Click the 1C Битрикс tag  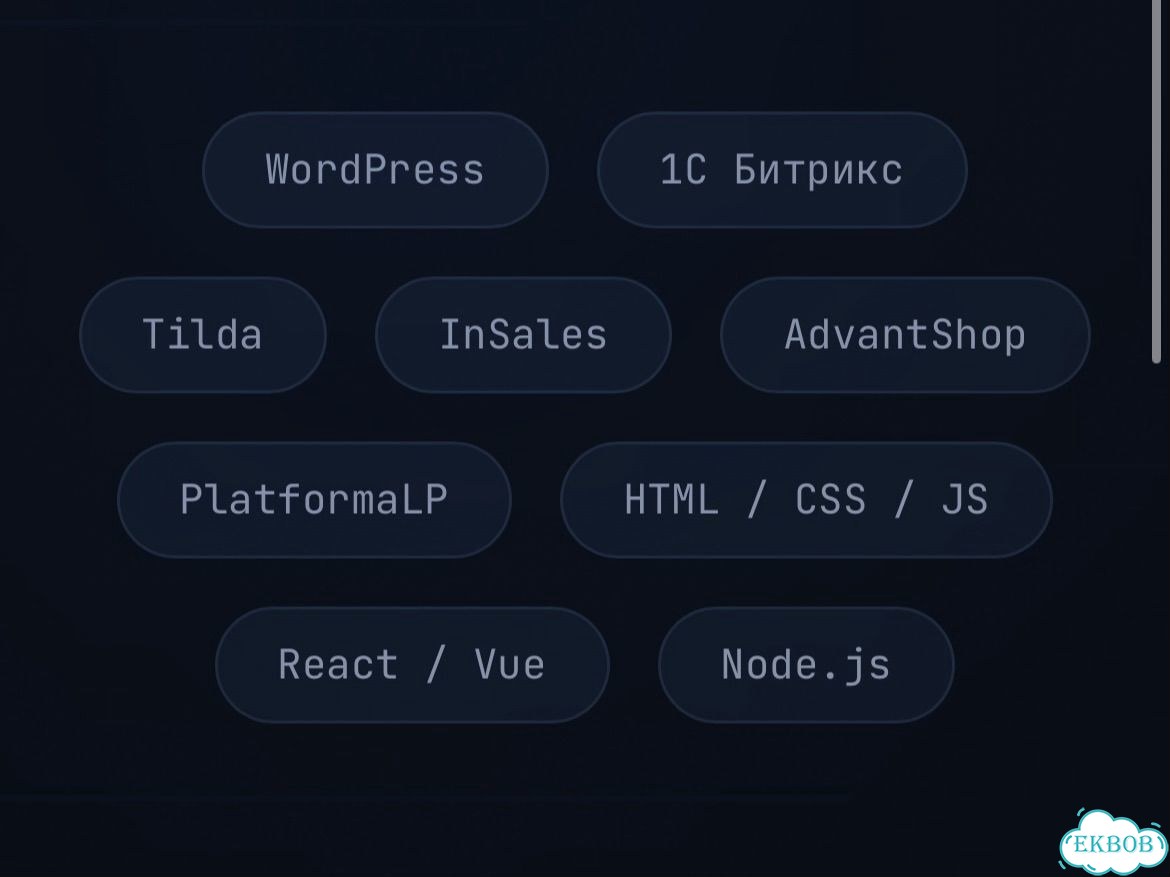[782, 170]
